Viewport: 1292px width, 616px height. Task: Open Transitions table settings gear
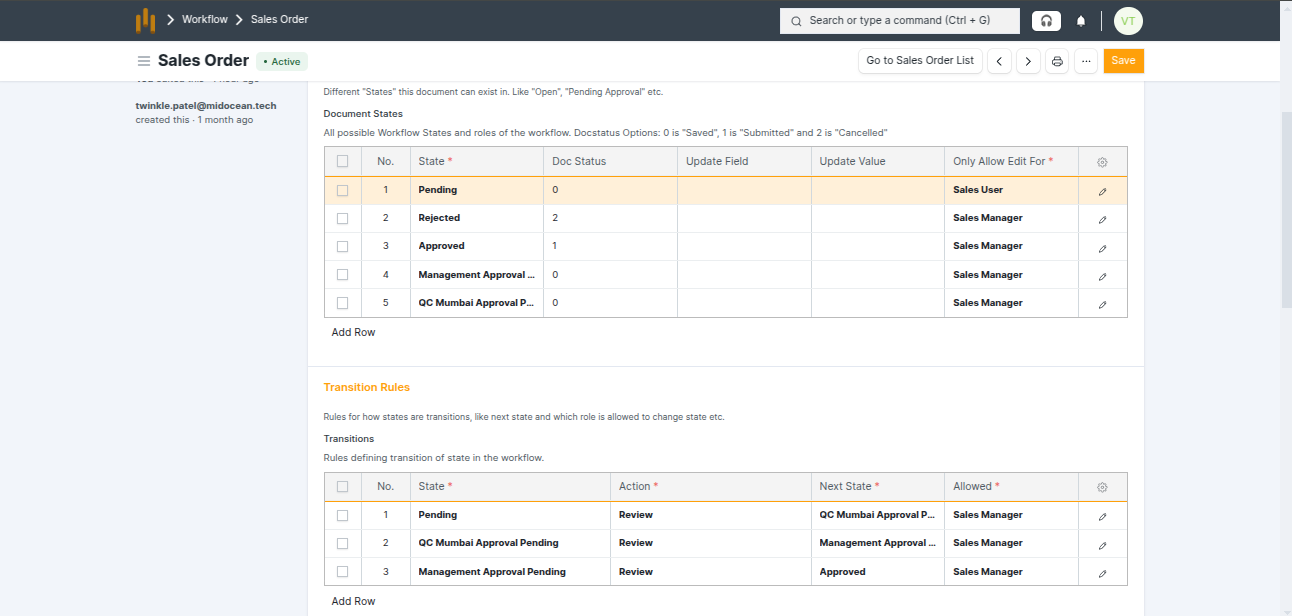[1102, 487]
